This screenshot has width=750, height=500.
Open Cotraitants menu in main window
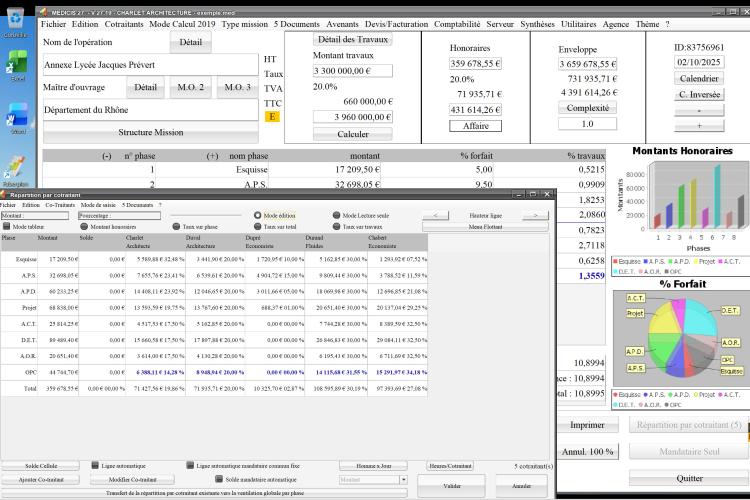(x=124, y=24)
